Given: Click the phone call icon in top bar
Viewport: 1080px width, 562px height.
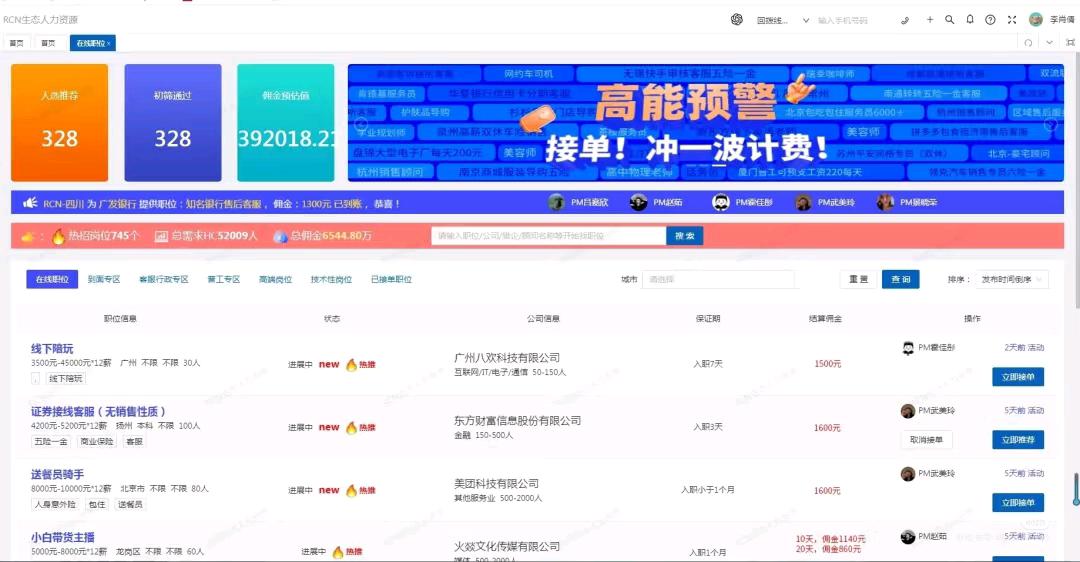Looking at the screenshot, I should pos(904,21).
